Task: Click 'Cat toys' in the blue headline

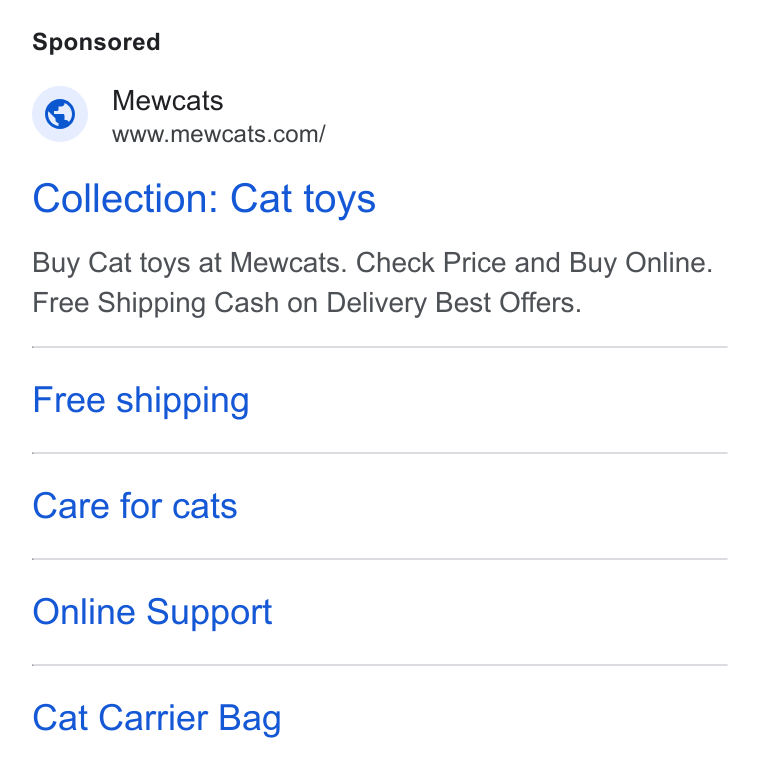Action: point(303,199)
